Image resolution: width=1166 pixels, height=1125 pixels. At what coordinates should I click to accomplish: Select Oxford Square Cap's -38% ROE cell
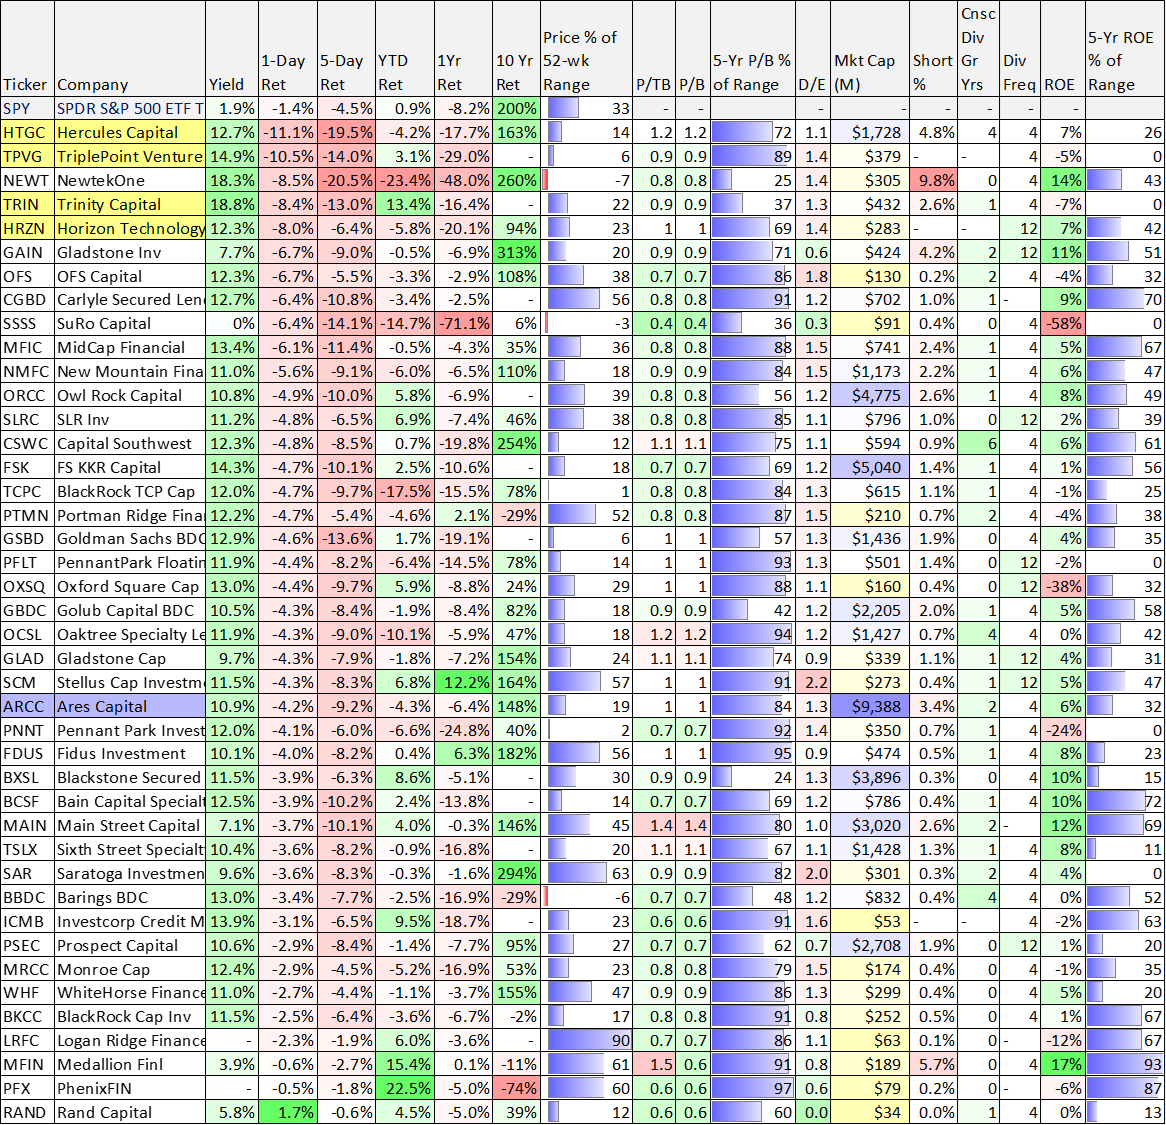(1062, 586)
